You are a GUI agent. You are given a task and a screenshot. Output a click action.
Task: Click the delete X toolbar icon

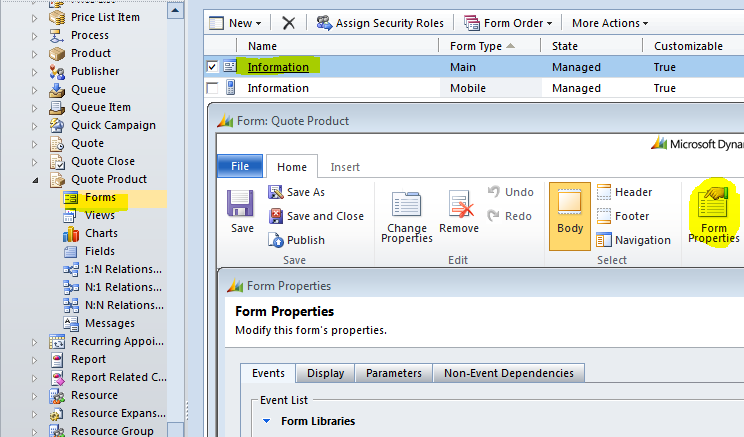288,22
